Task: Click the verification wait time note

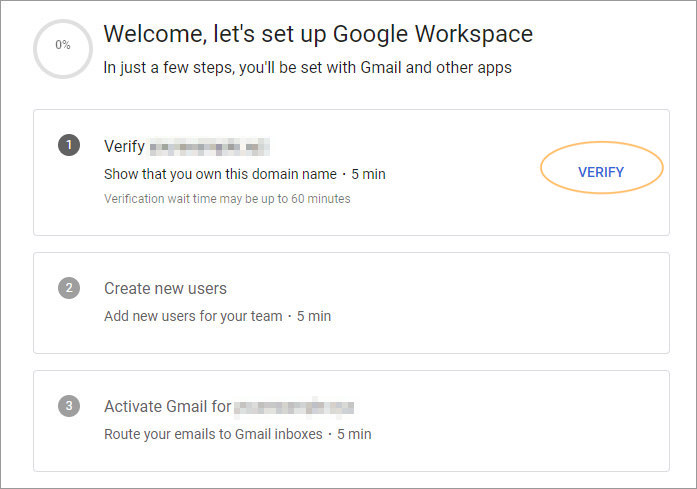Action: tap(227, 199)
